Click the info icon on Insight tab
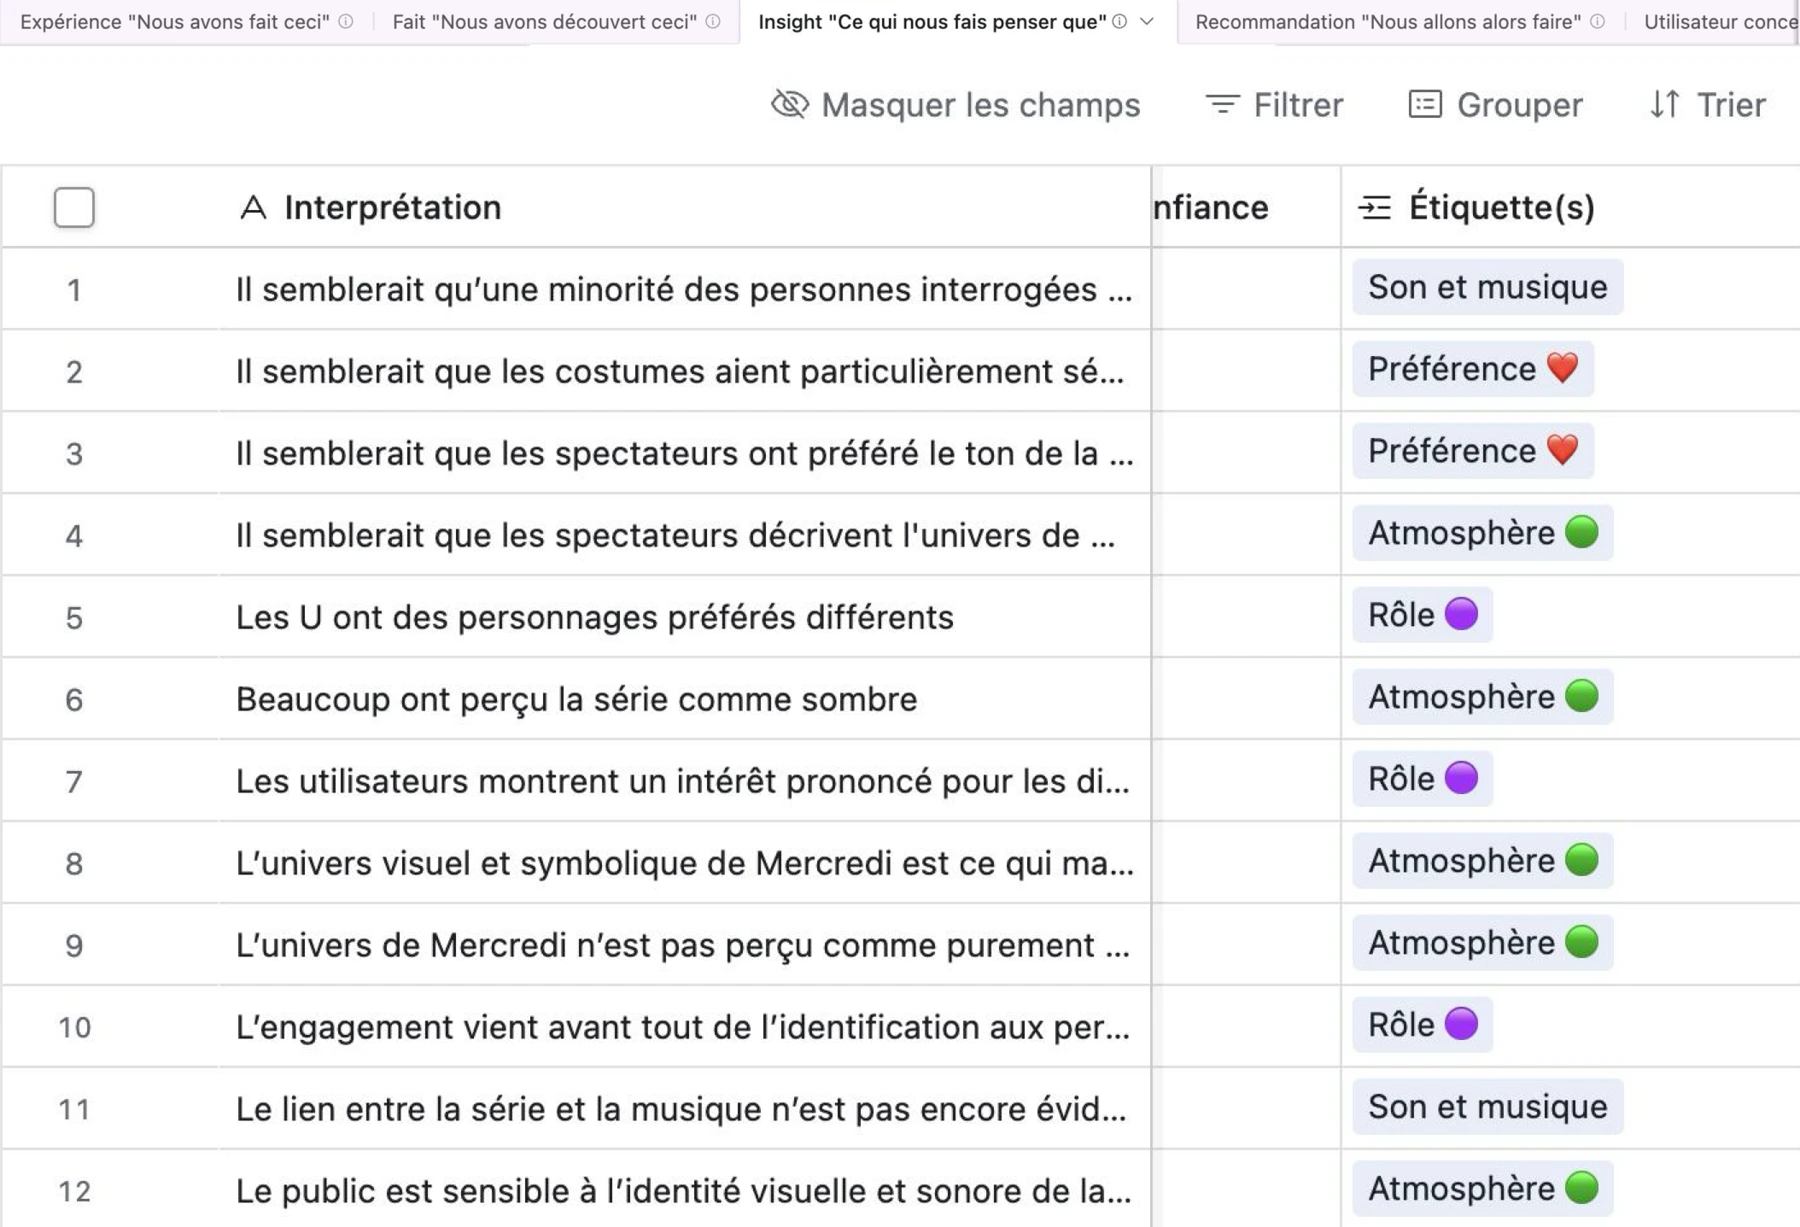Image resolution: width=1800 pixels, height=1227 pixels. (1120, 21)
